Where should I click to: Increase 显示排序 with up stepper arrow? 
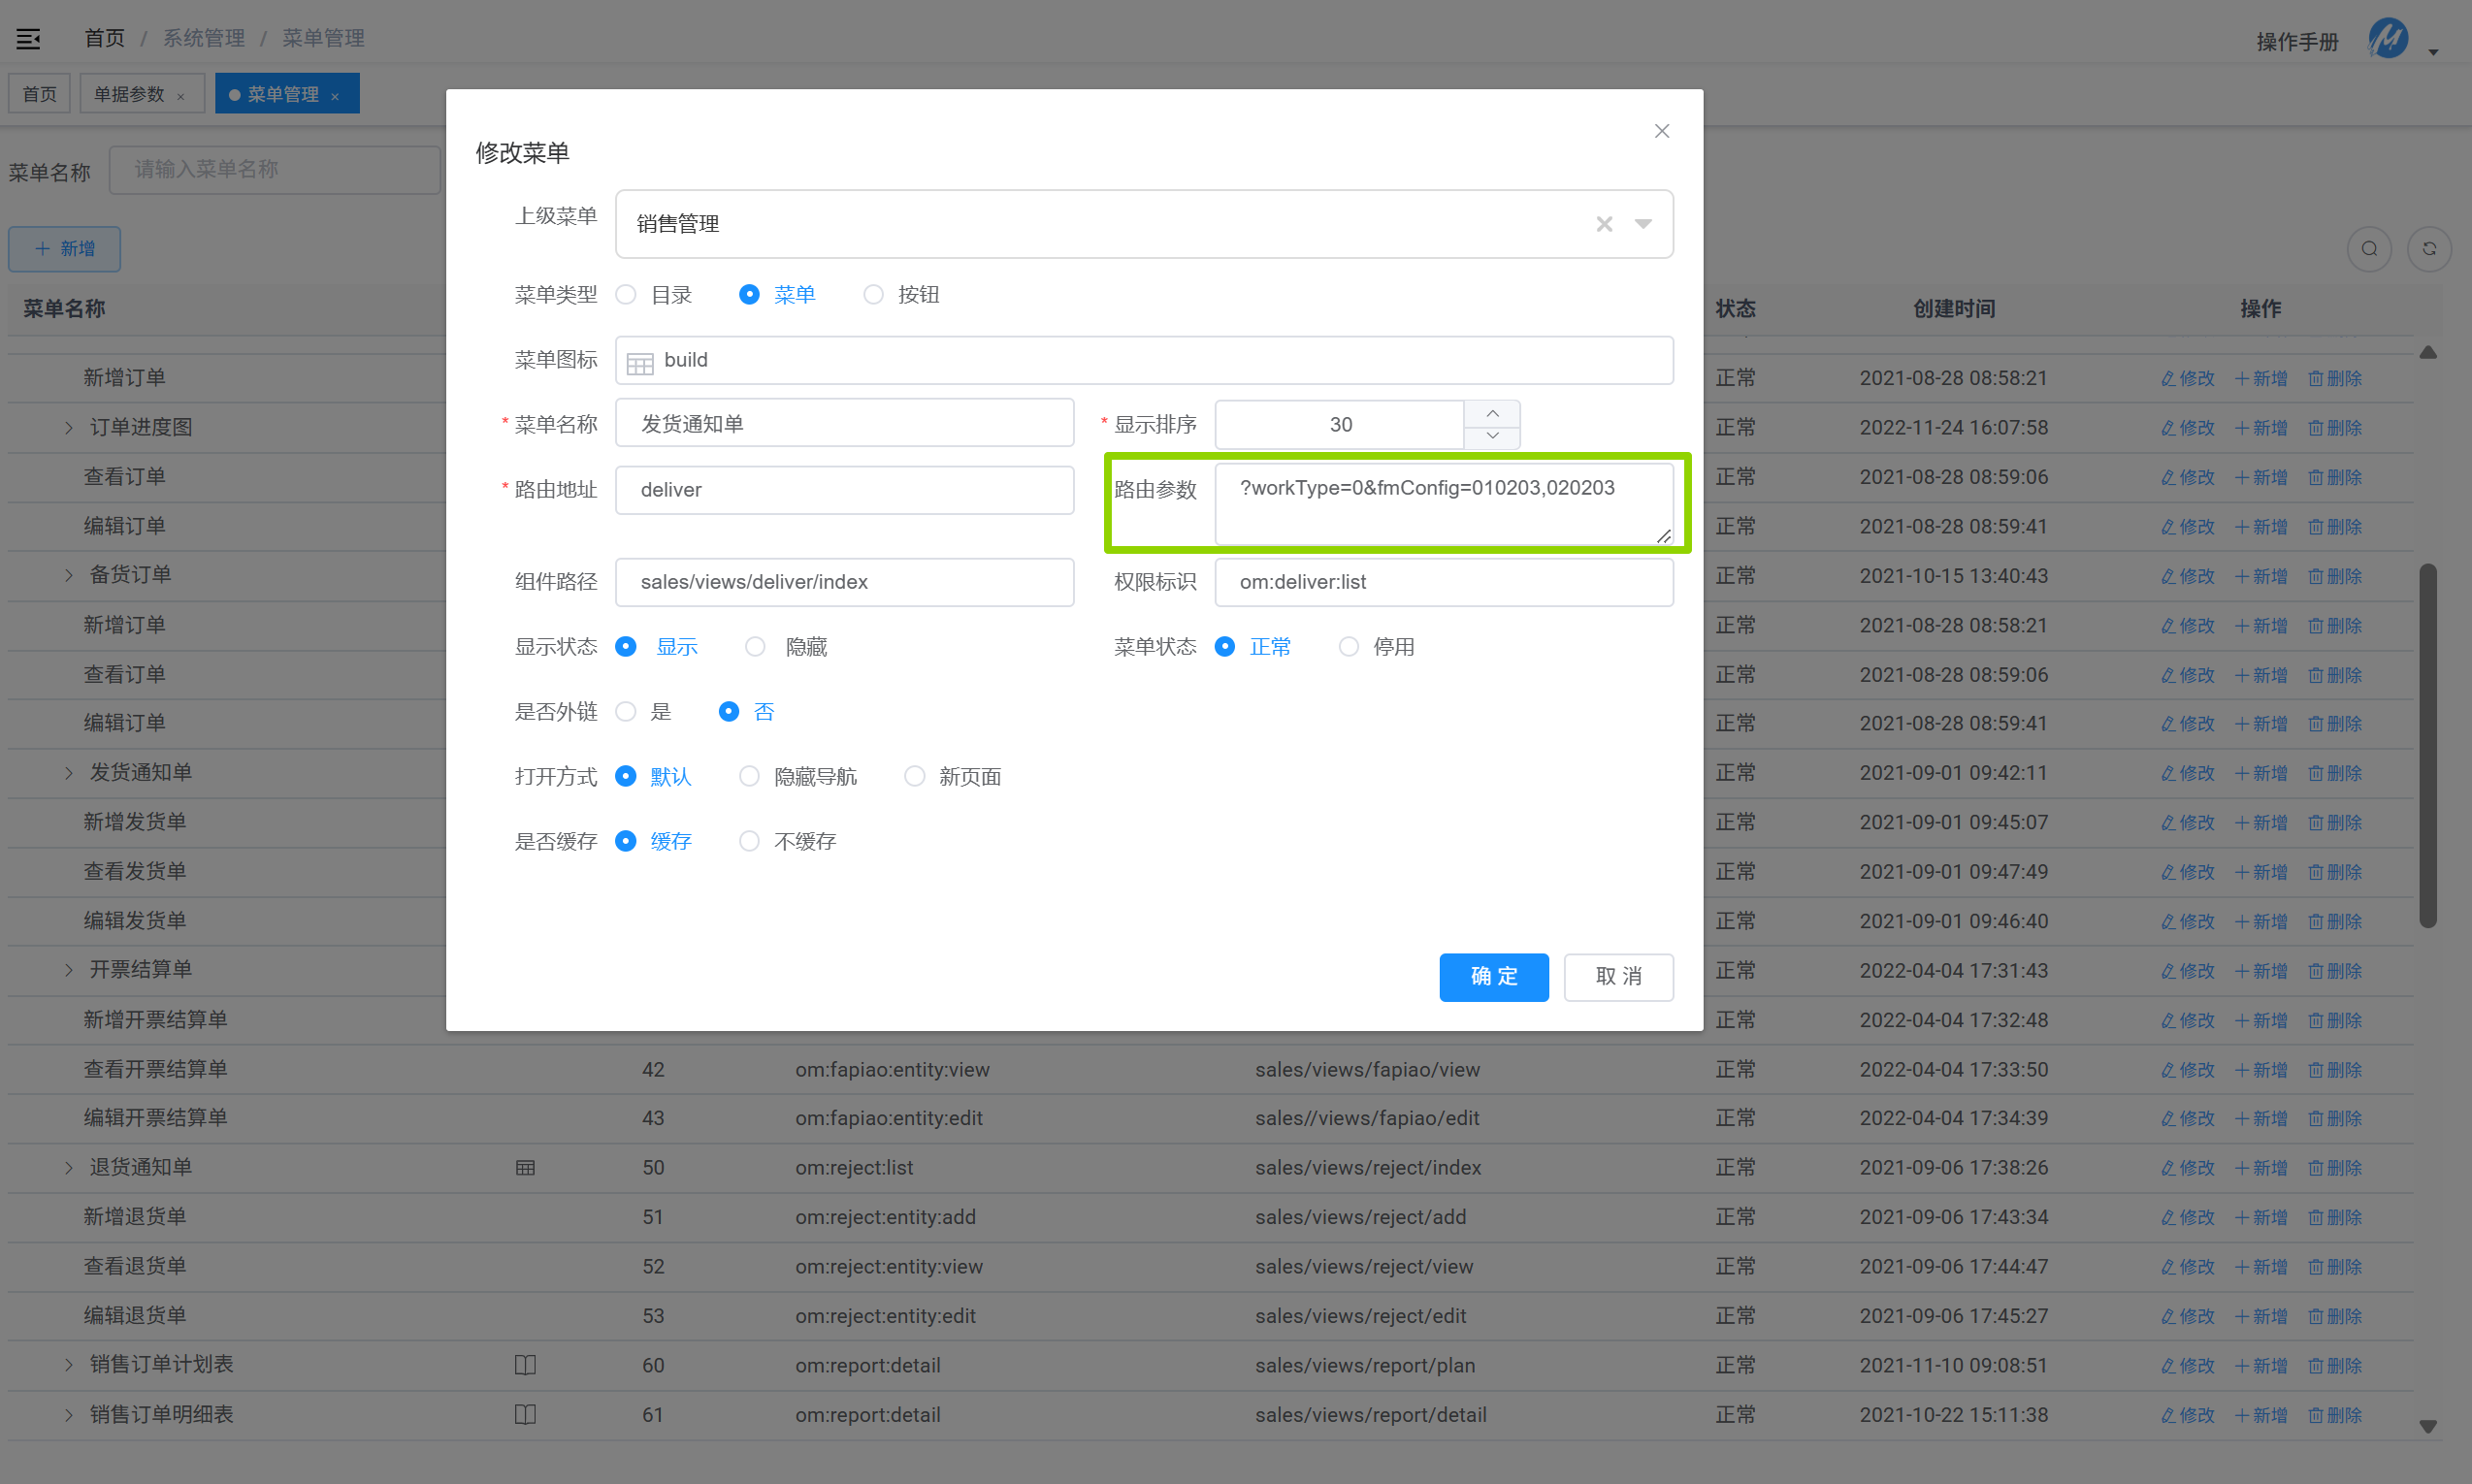point(1492,414)
